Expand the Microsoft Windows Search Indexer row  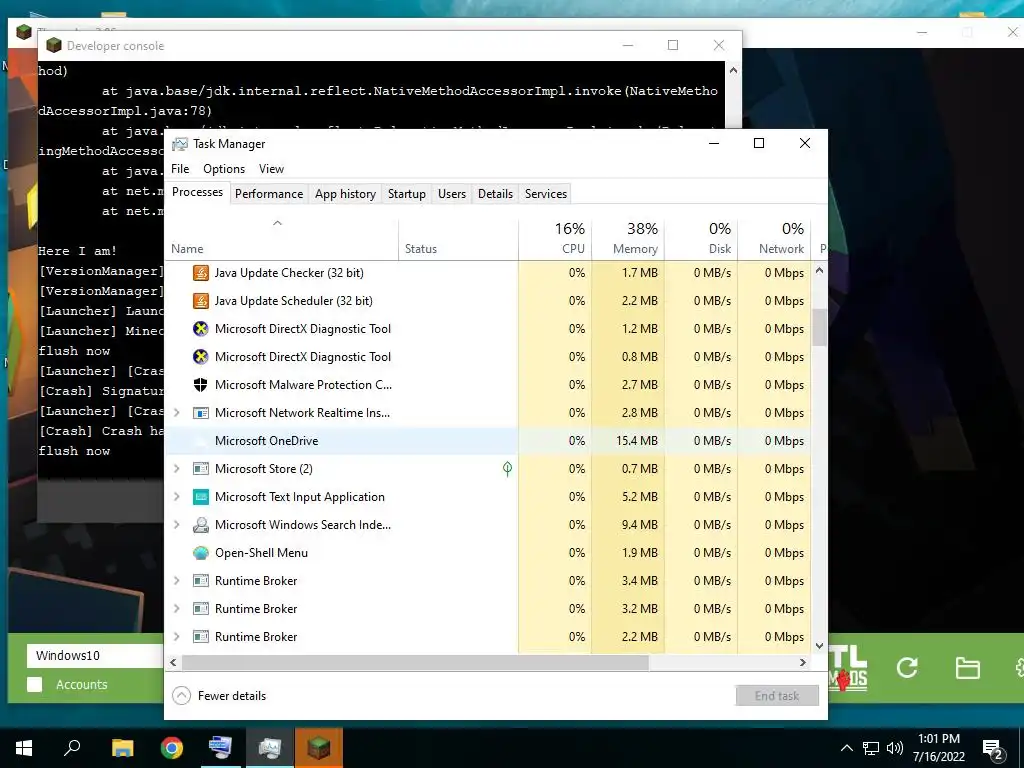pyautogui.click(x=176, y=525)
